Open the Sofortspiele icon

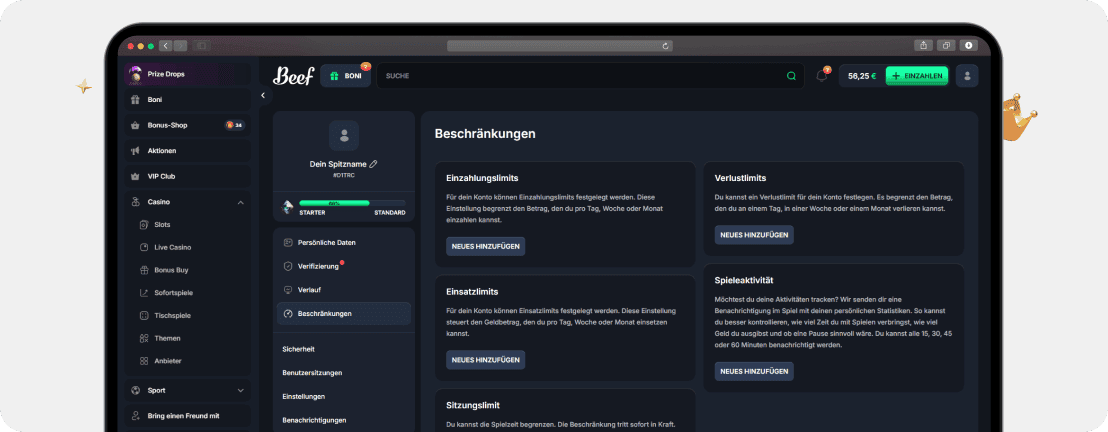(144, 293)
